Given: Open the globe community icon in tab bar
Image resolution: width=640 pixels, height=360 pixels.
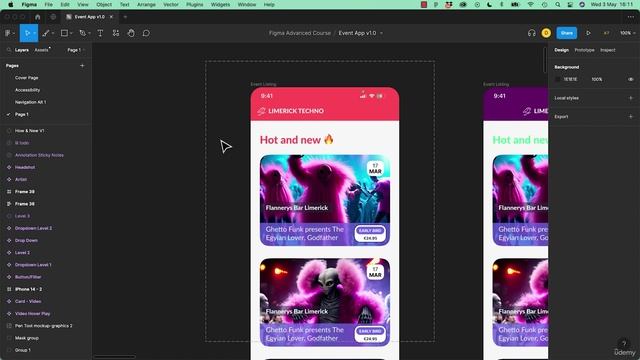Looking at the screenshot, I should click(53, 17).
